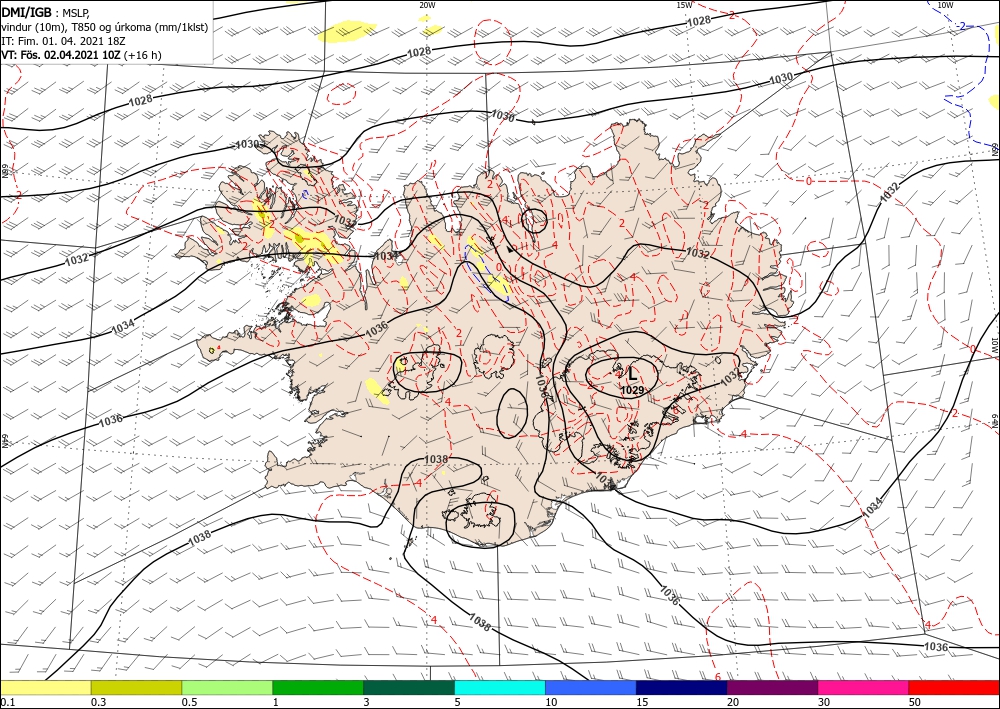
Task: Click the 'DMI/IGB' title text
Action: click(x=26, y=11)
